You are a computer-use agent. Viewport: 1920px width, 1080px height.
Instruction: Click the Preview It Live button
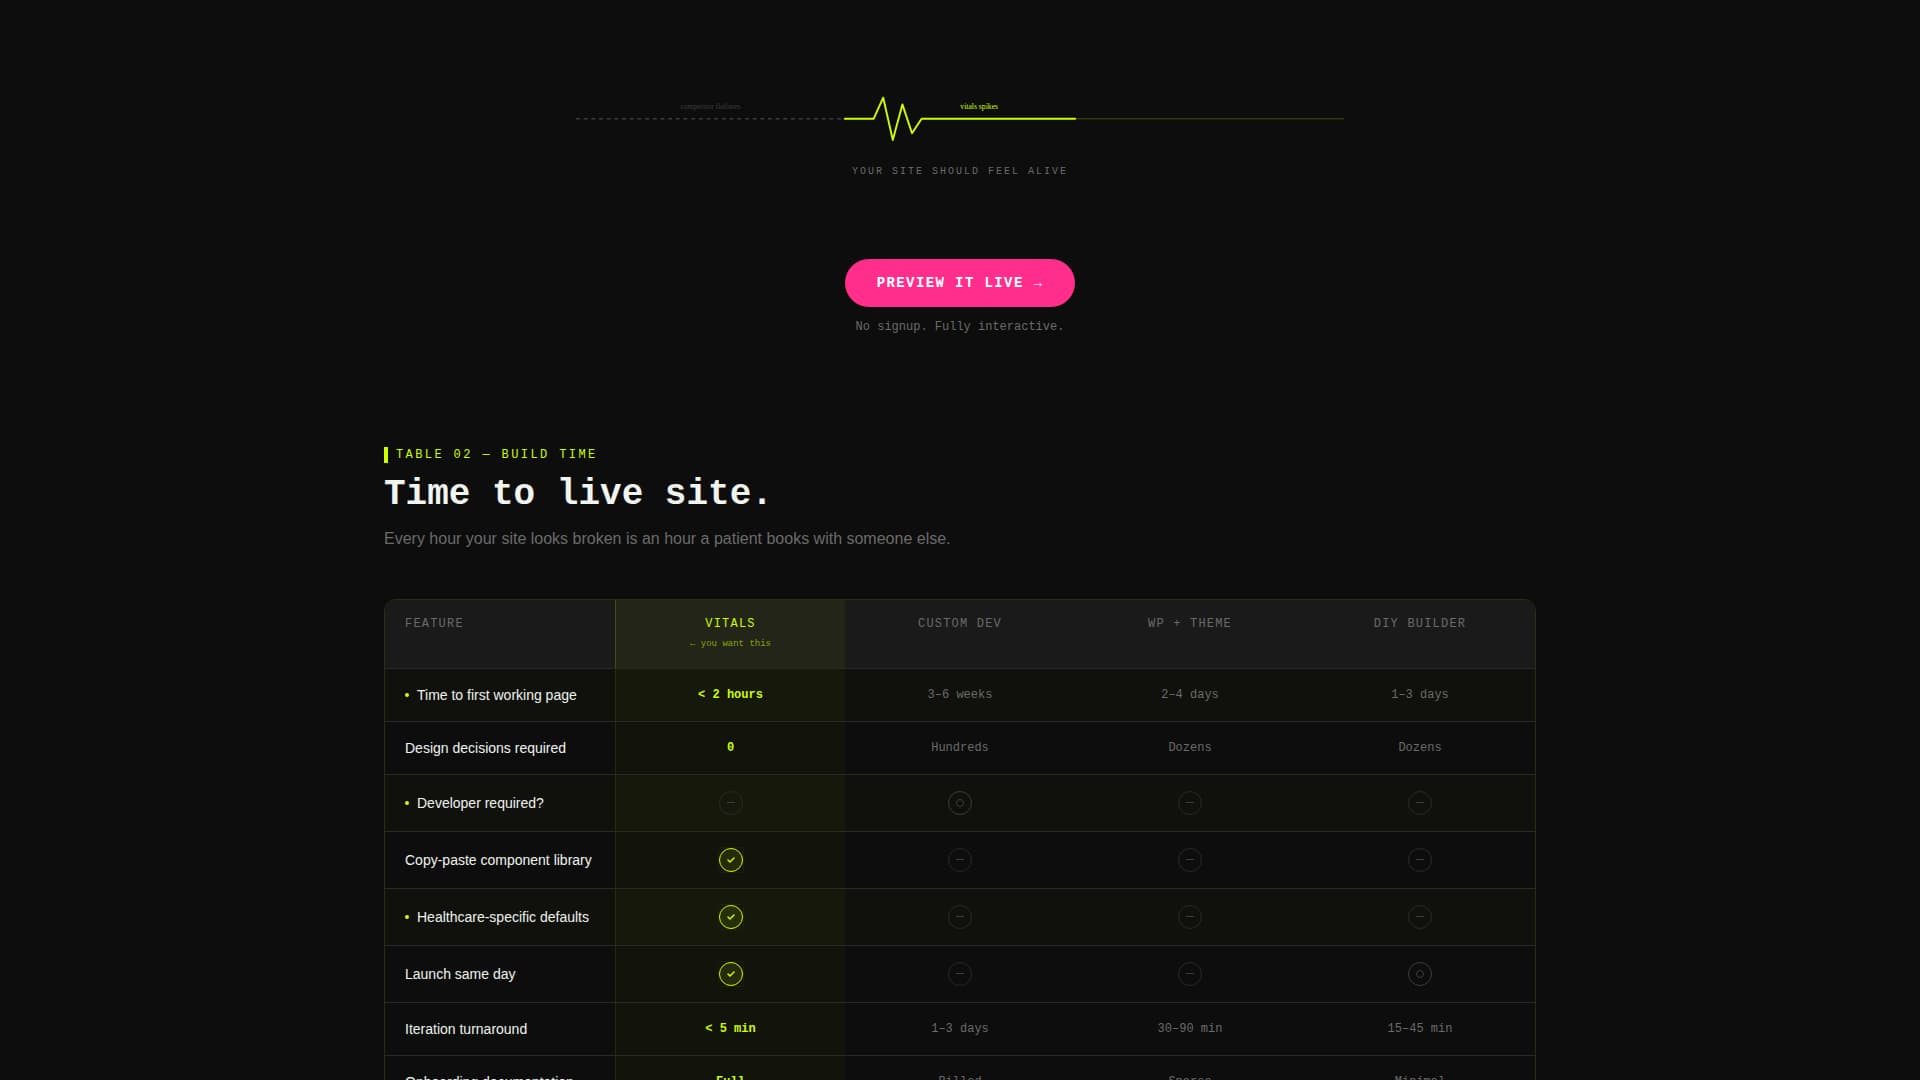959,283
